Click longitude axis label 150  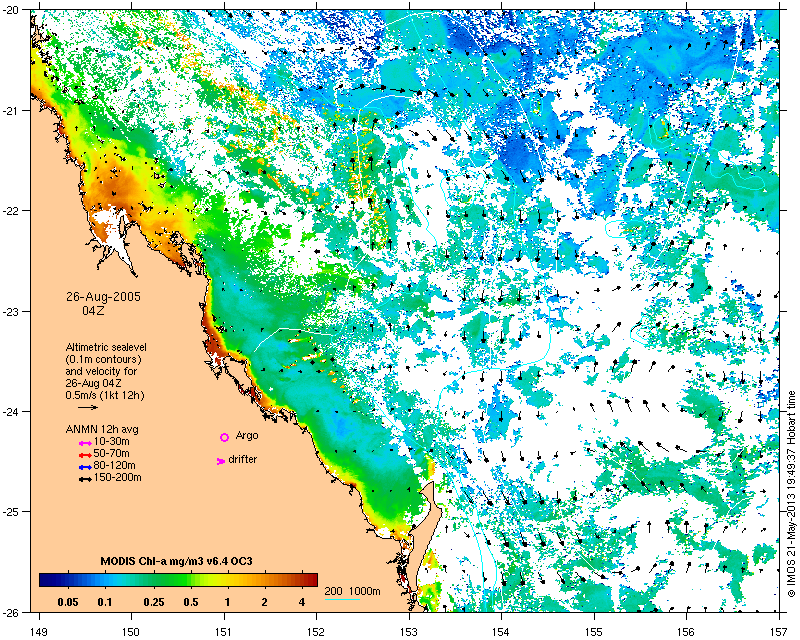tap(131, 633)
